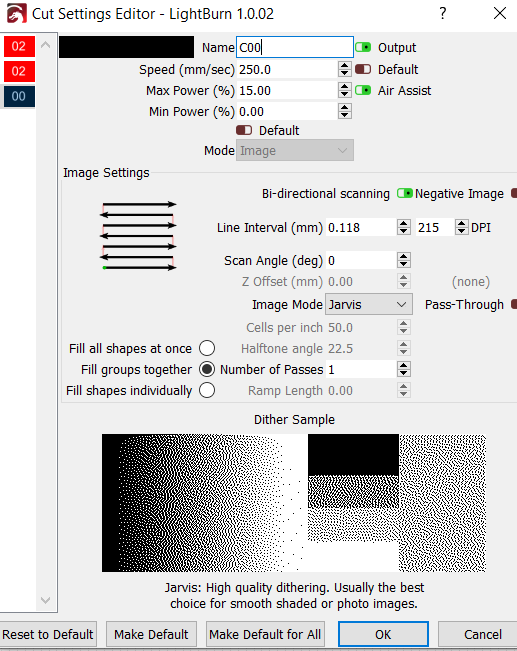Click the help question mark icon

pyautogui.click(x=443, y=13)
